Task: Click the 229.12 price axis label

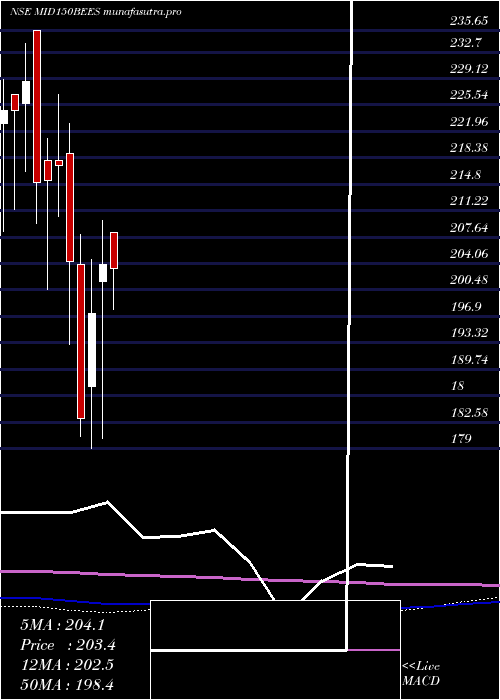Action: [469, 69]
